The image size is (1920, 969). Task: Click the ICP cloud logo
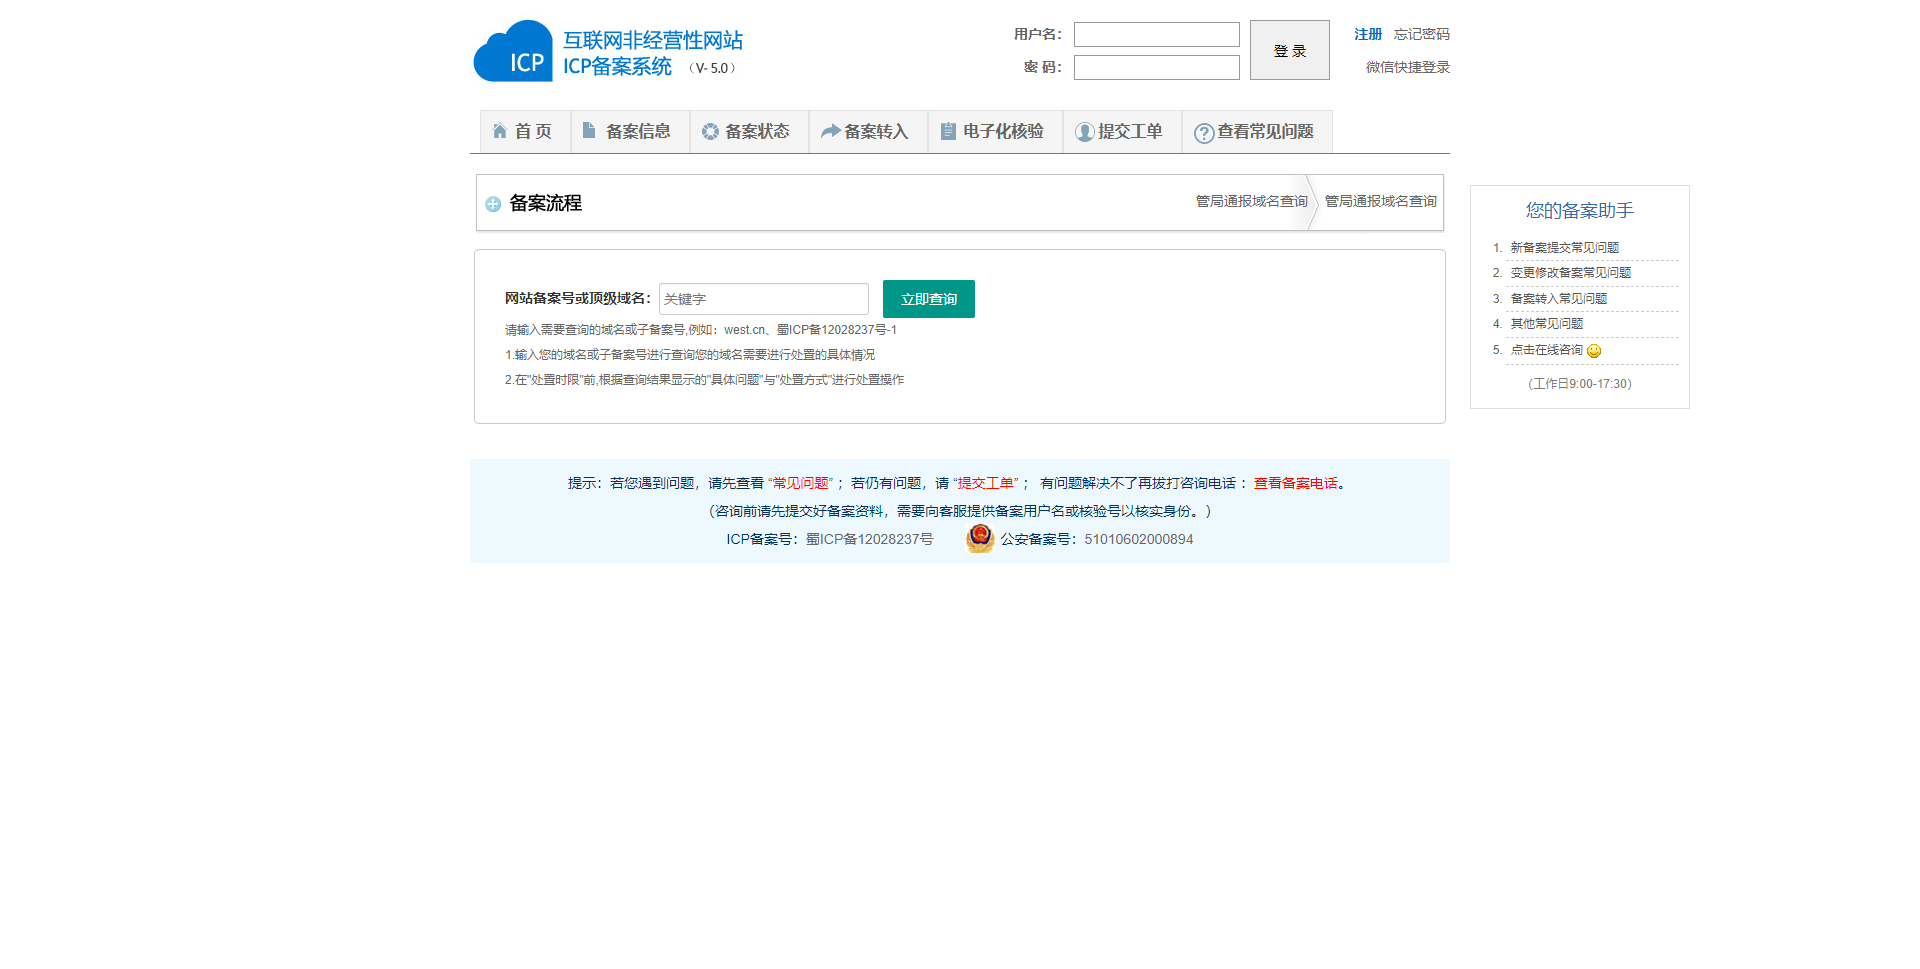[x=513, y=52]
